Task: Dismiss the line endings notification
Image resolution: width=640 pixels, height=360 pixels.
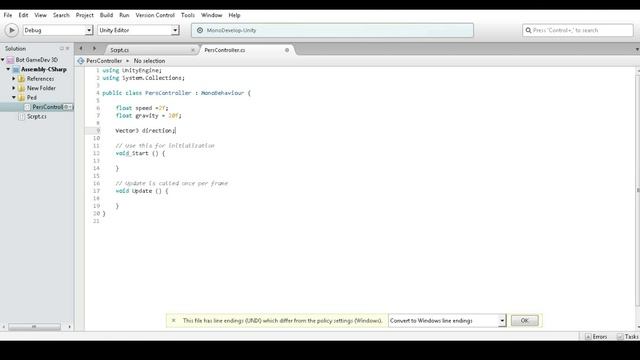Action: click(173, 320)
